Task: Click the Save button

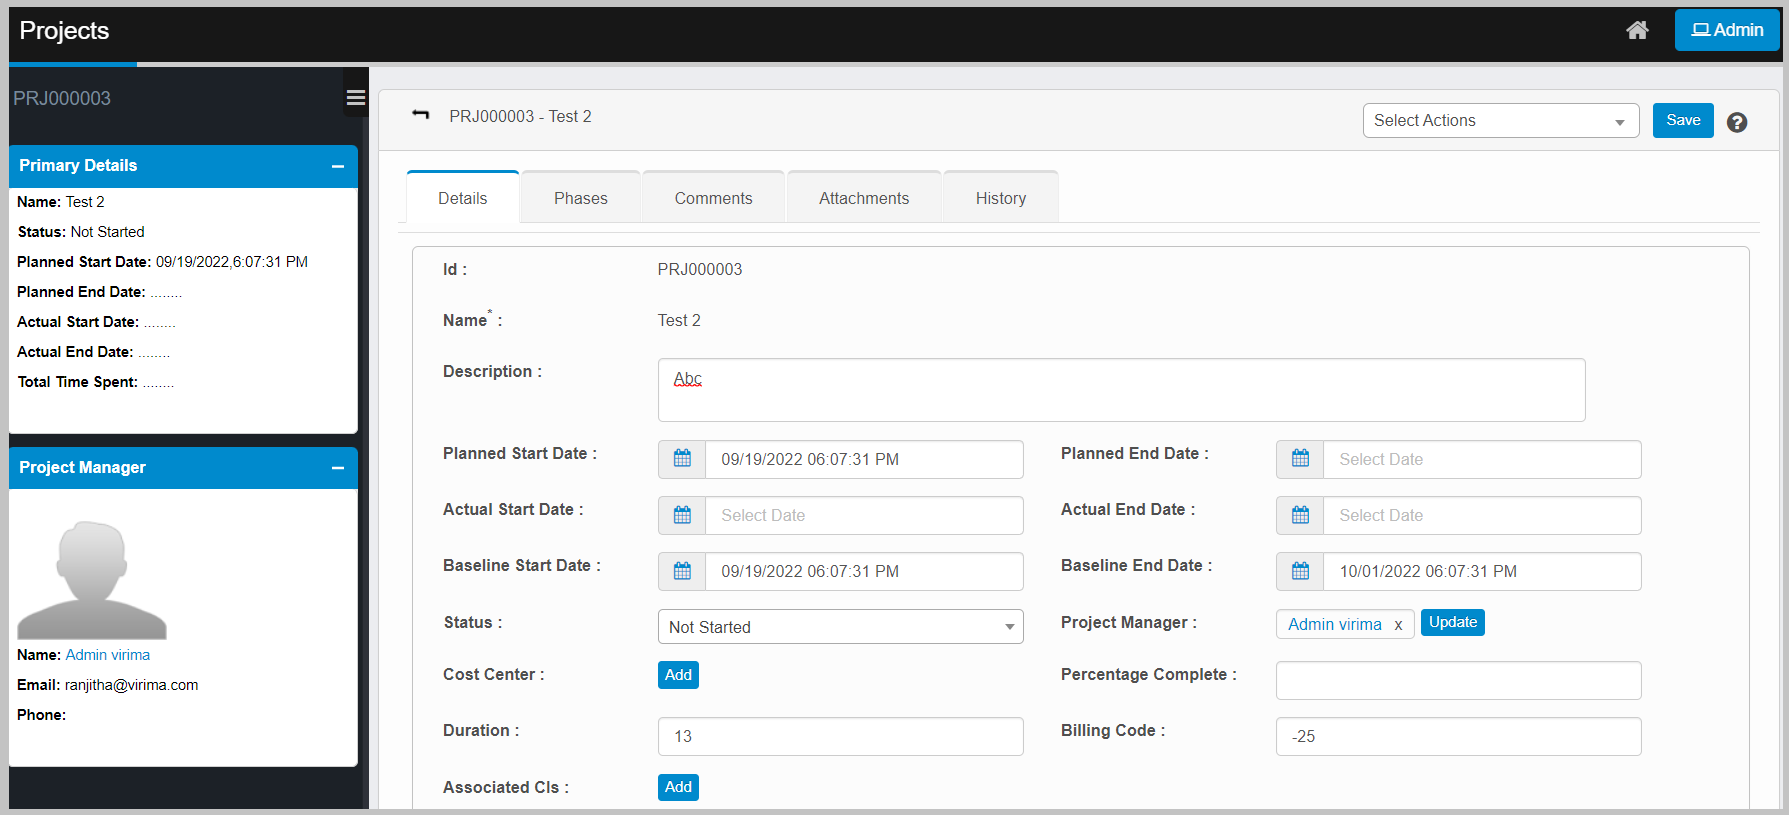Action: 1683,120
